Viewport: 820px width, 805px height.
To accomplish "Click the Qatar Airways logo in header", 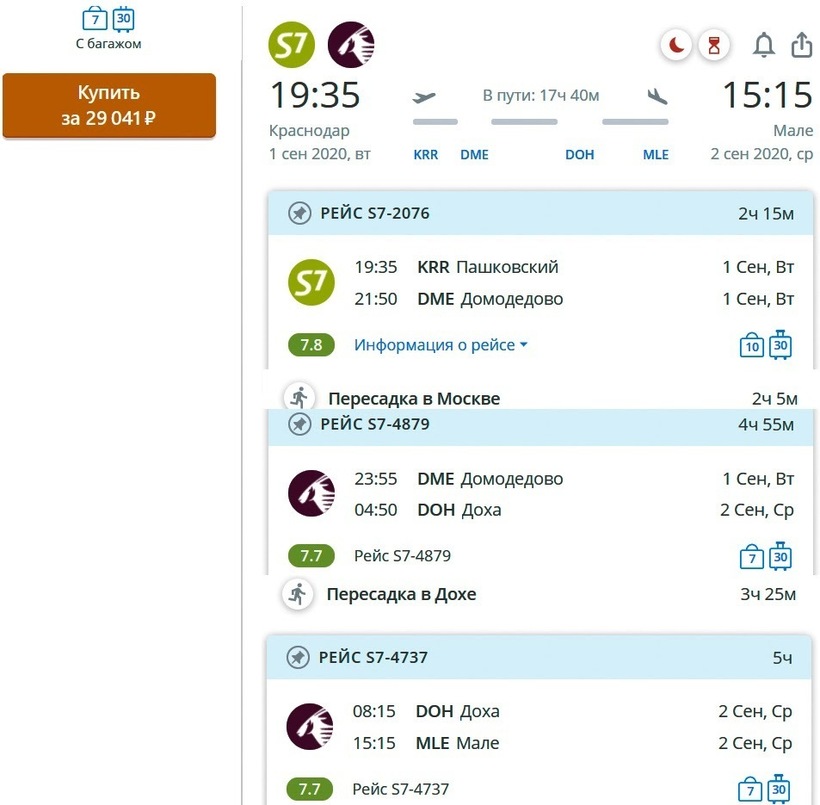I will 351,45.
